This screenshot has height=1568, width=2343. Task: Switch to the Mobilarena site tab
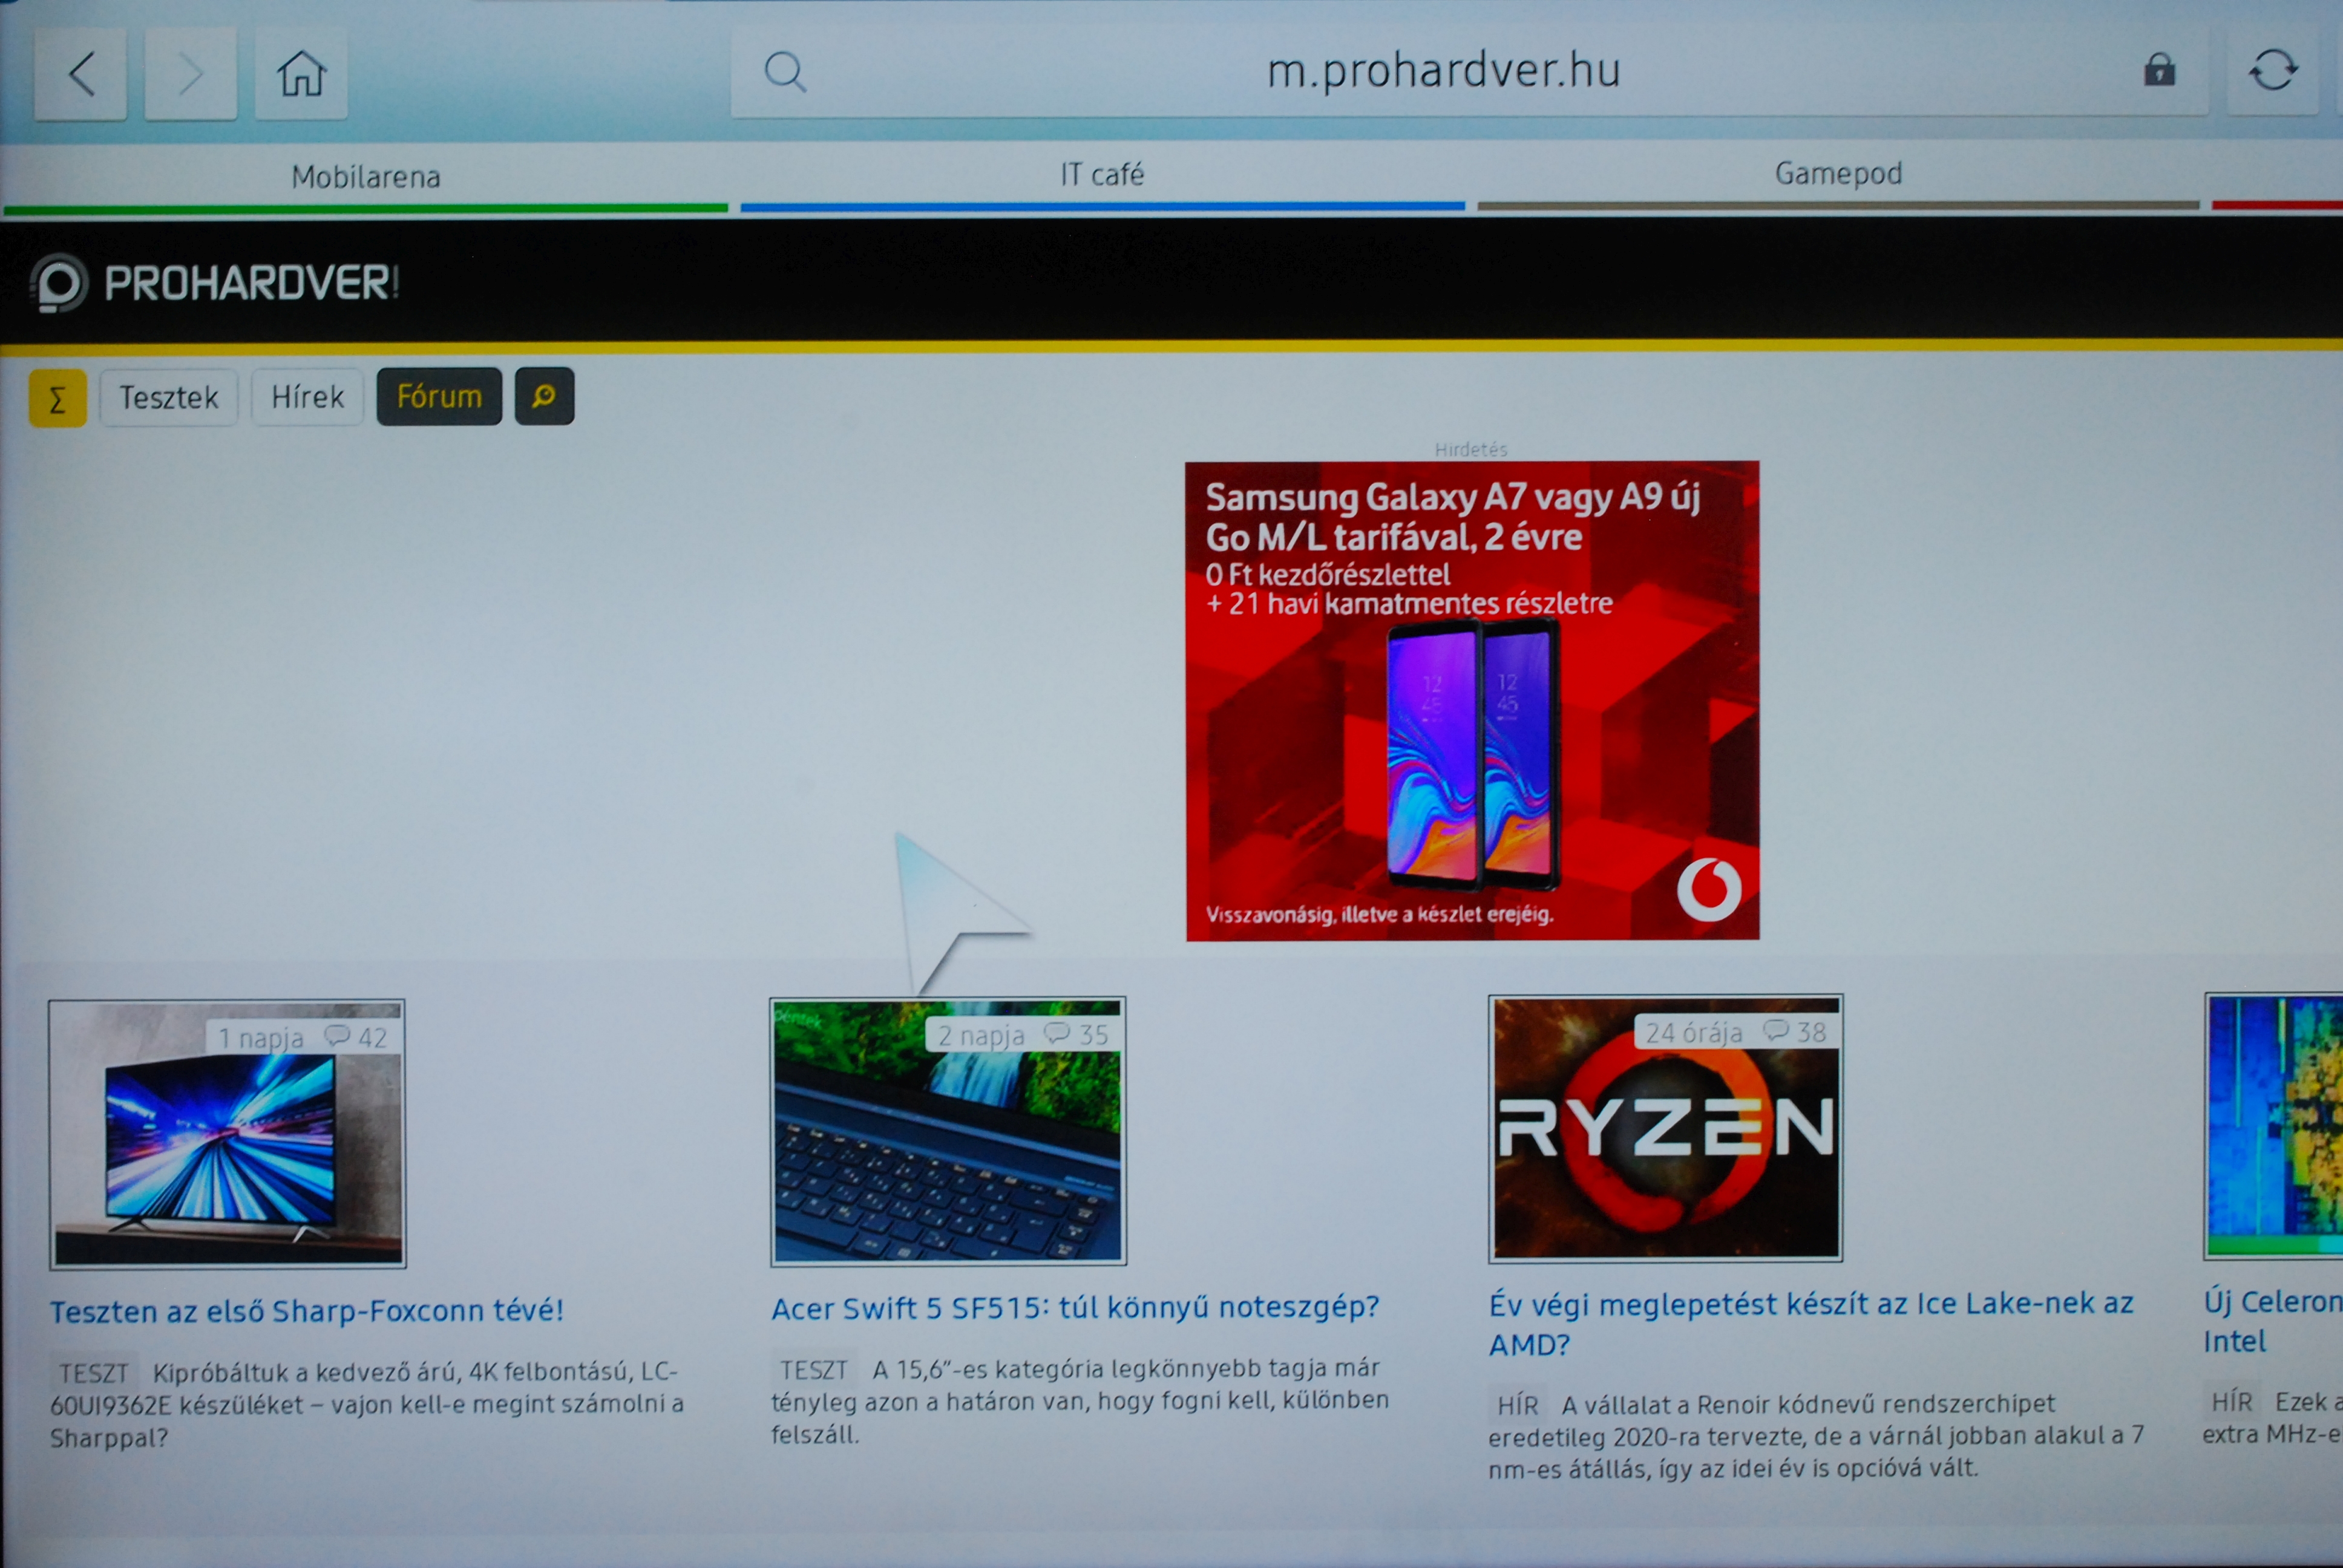point(366,177)
